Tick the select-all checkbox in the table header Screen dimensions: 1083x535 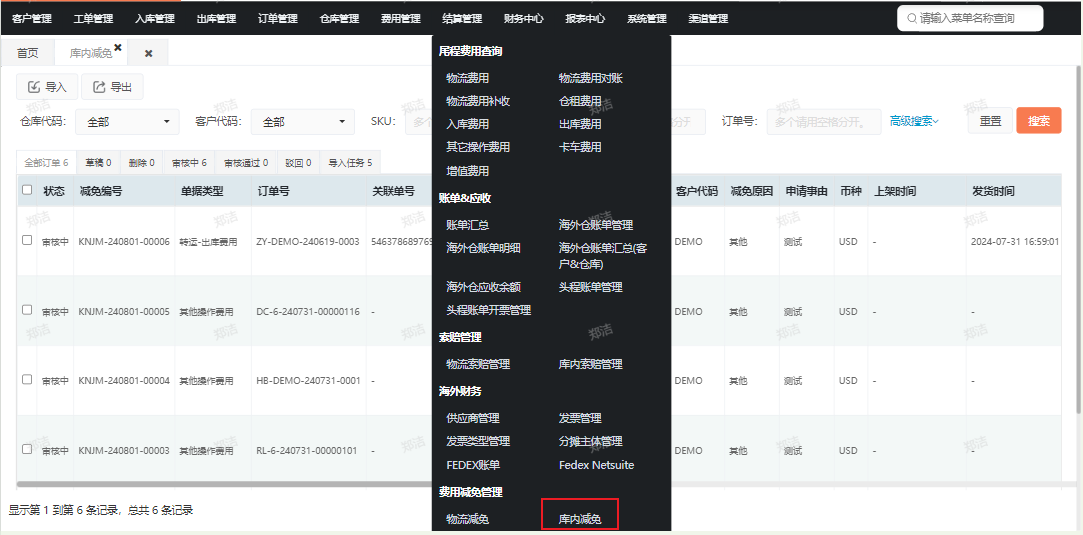tap(27, 190)
